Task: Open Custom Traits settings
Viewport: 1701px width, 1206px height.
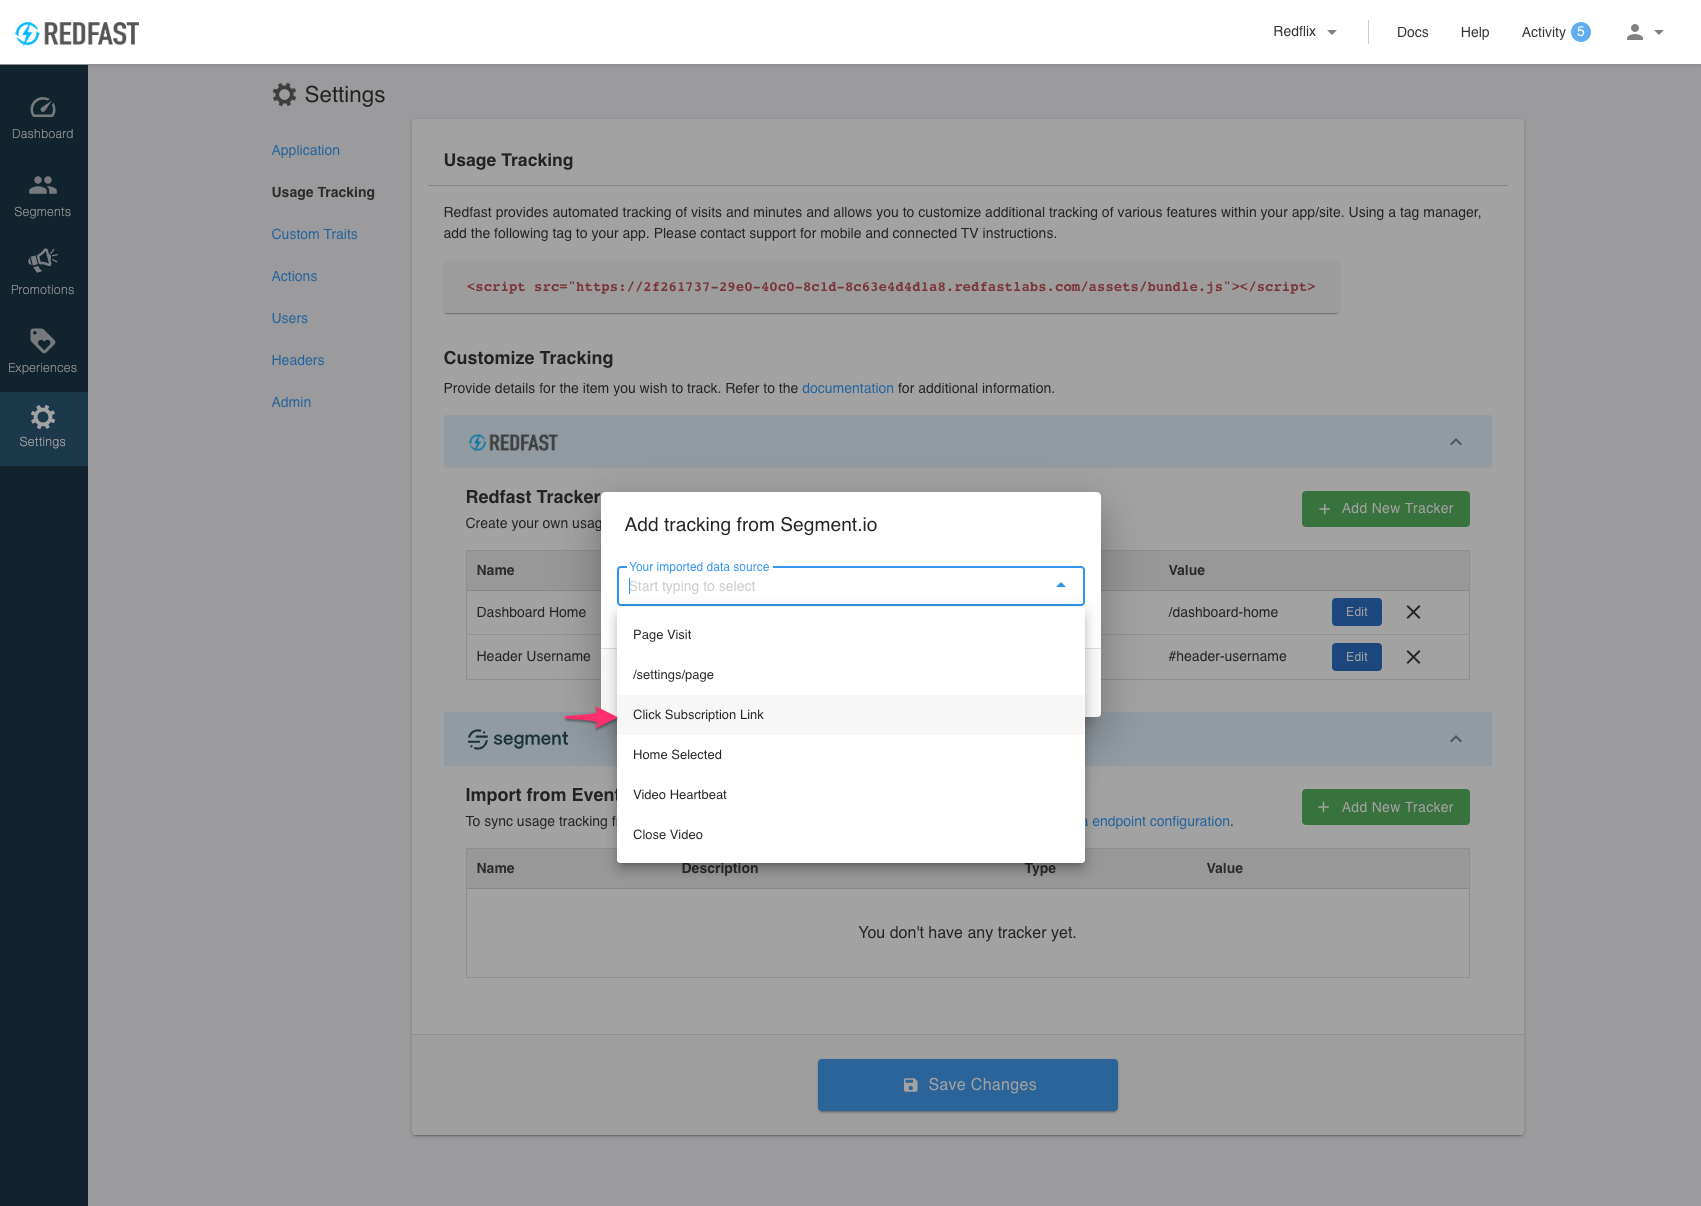Action: (314, 234)
